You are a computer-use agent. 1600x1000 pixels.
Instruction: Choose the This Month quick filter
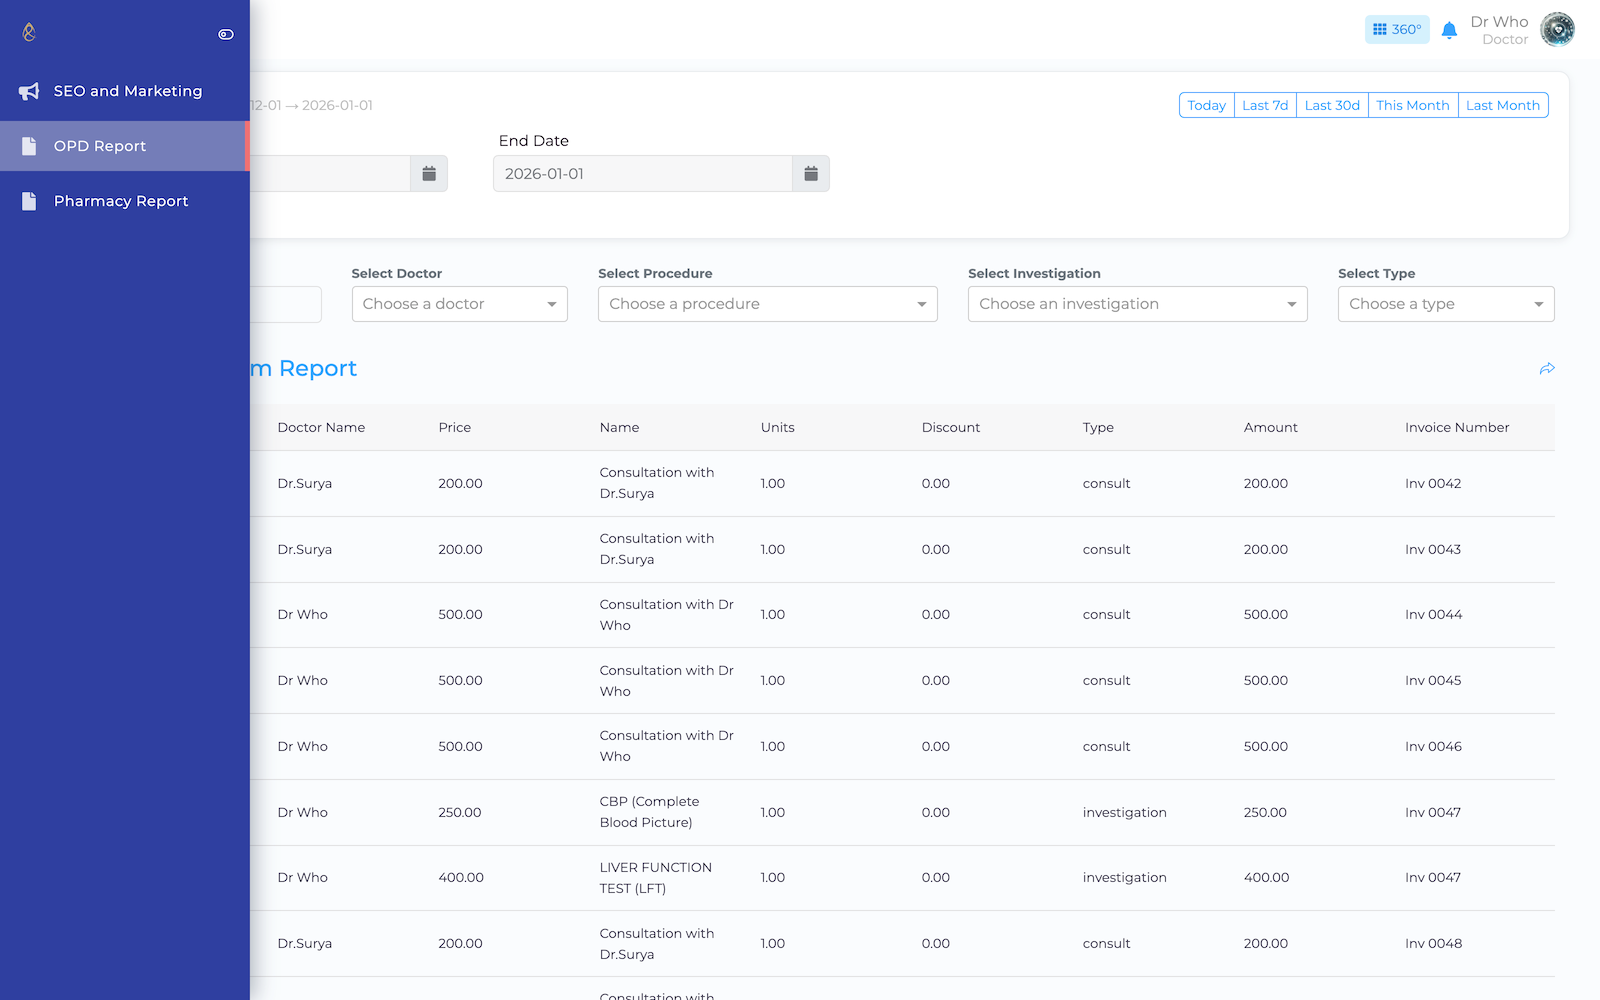[1412, 105]
